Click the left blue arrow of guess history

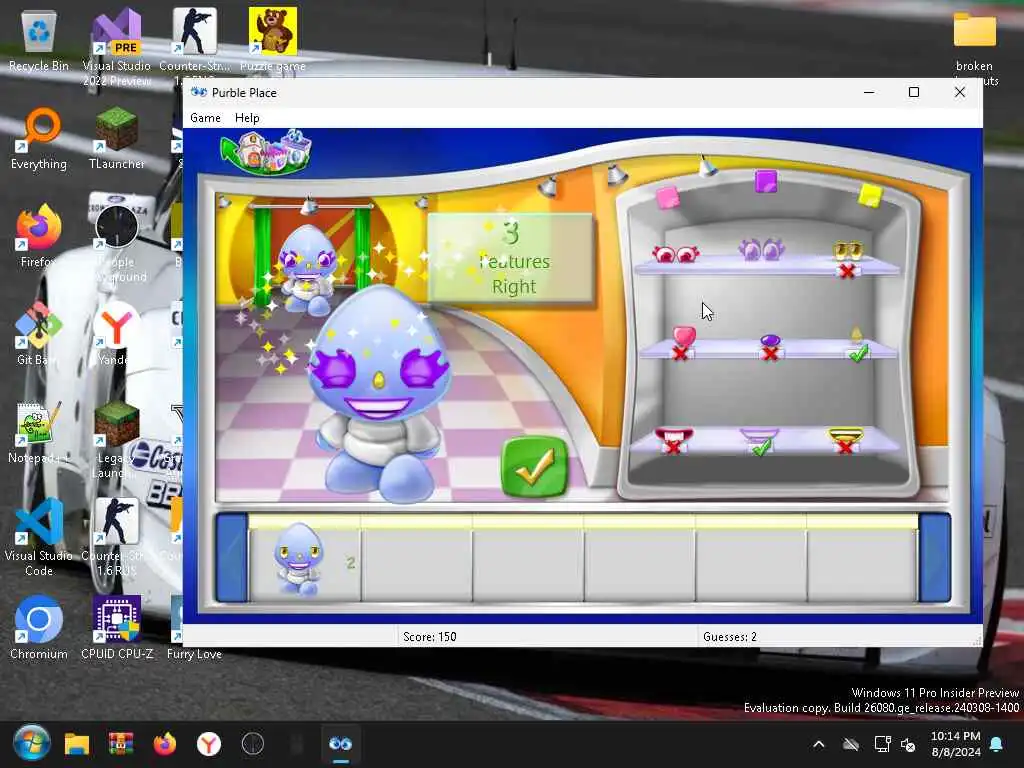232,557
